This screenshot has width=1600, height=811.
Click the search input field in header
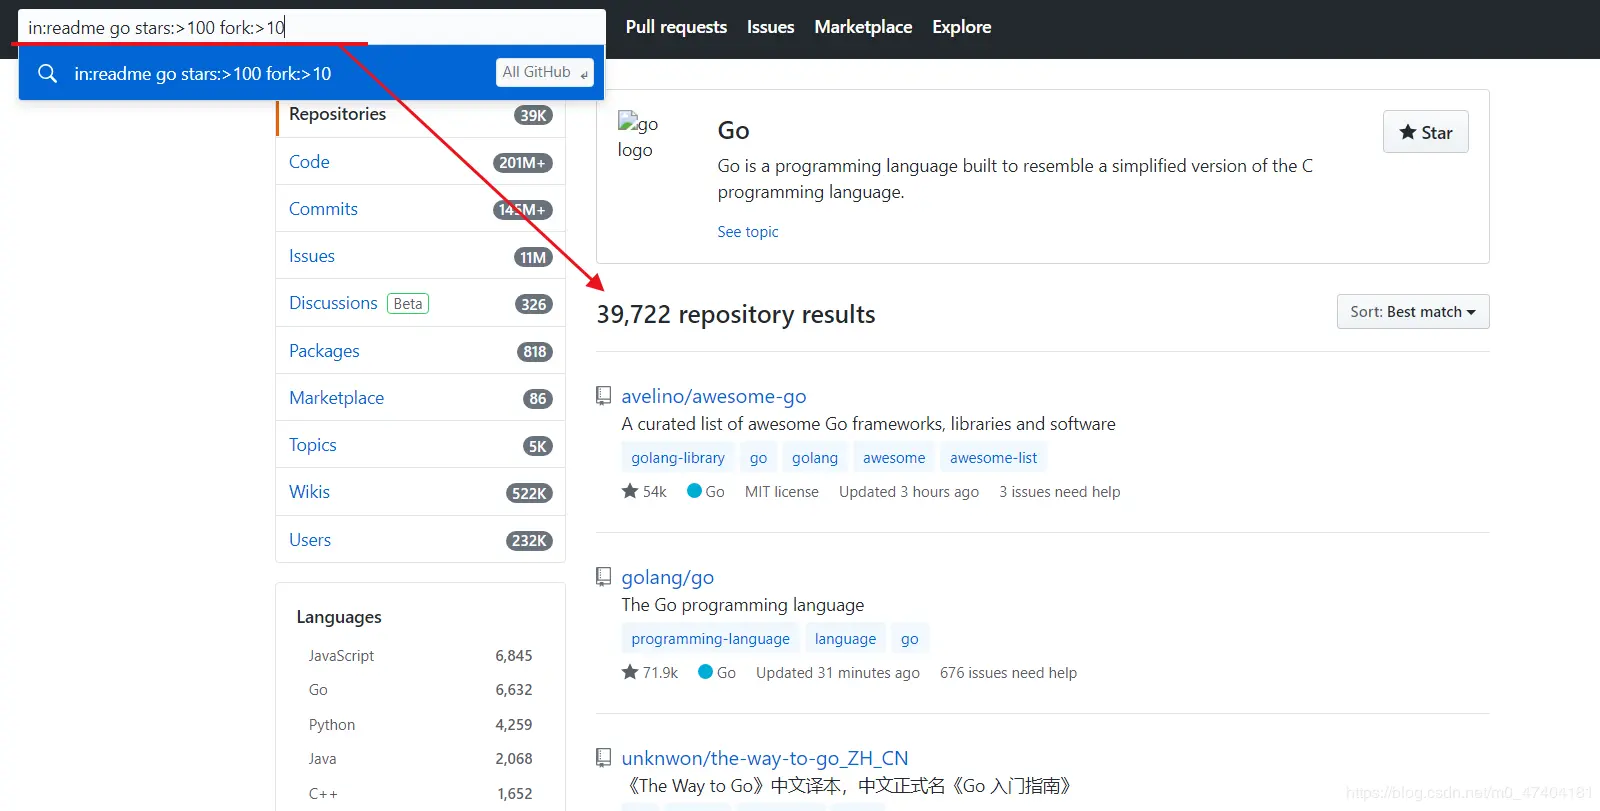(x=311, y=27)
